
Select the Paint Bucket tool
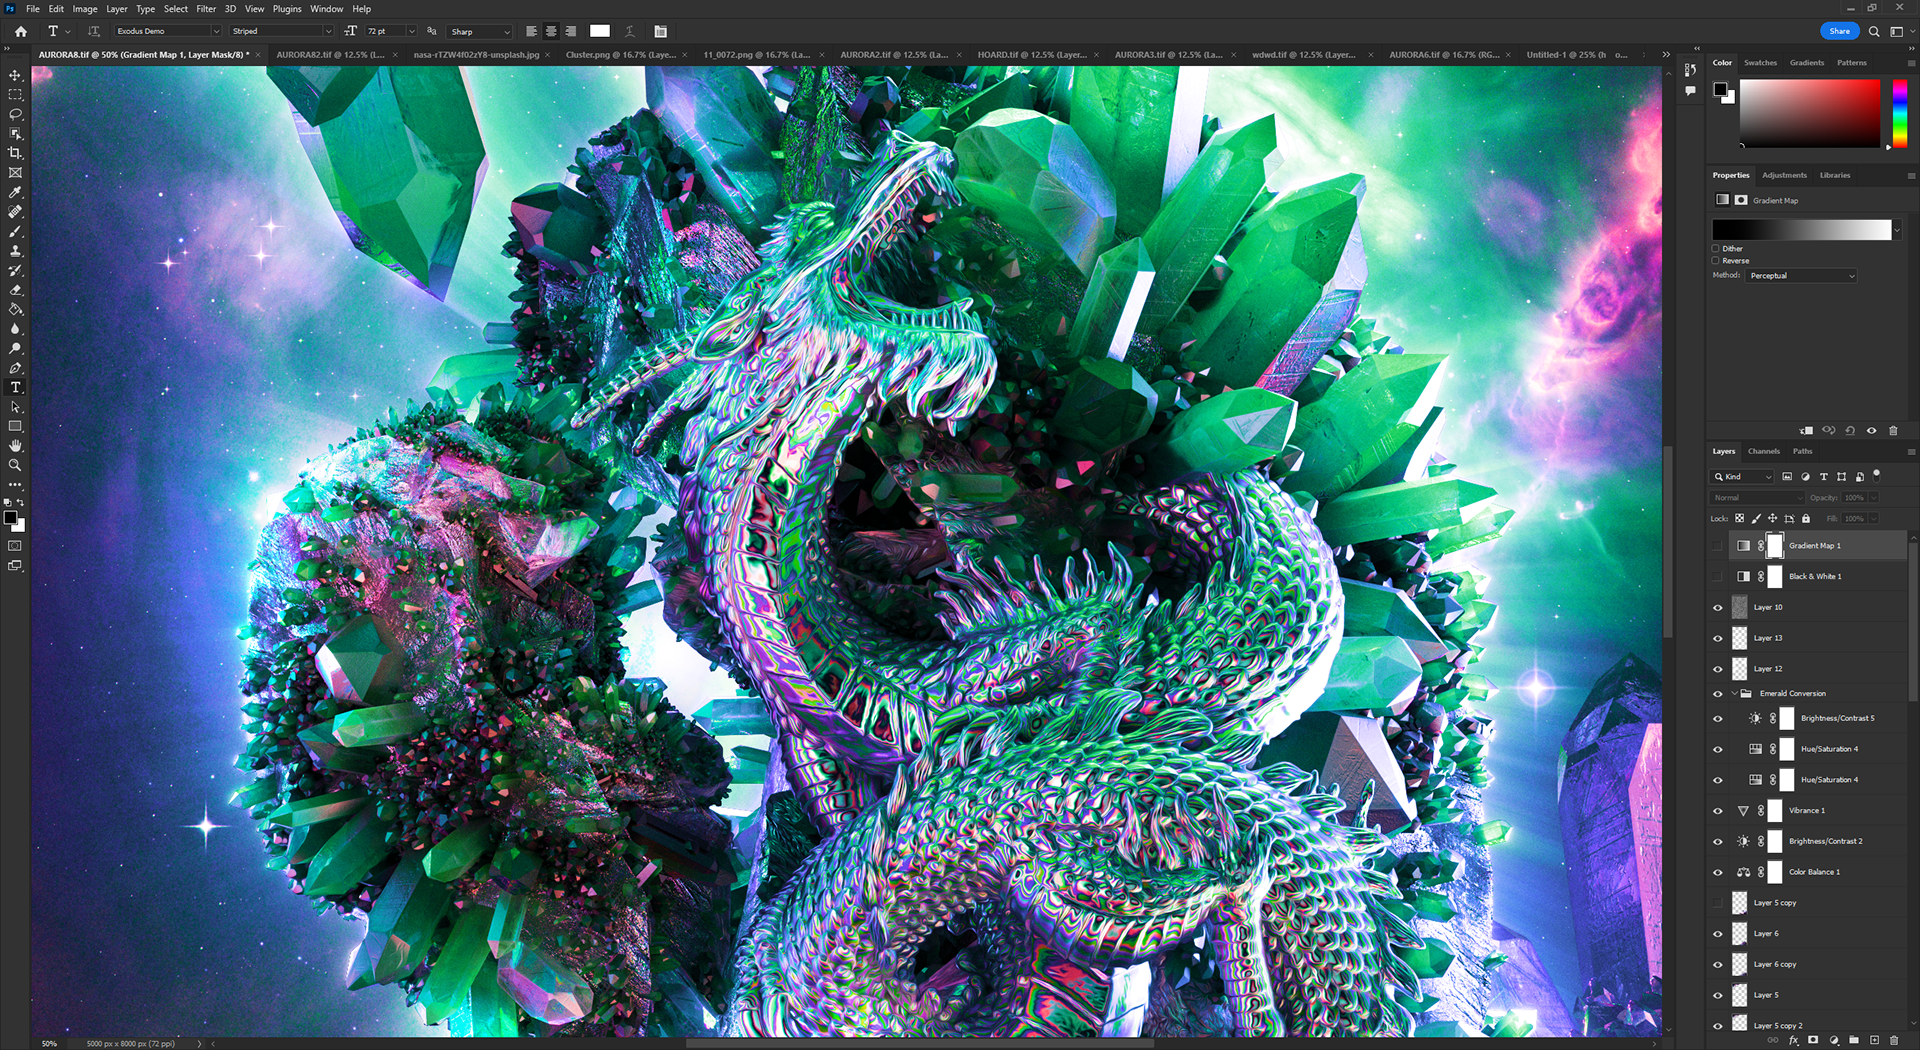(15, 309)
